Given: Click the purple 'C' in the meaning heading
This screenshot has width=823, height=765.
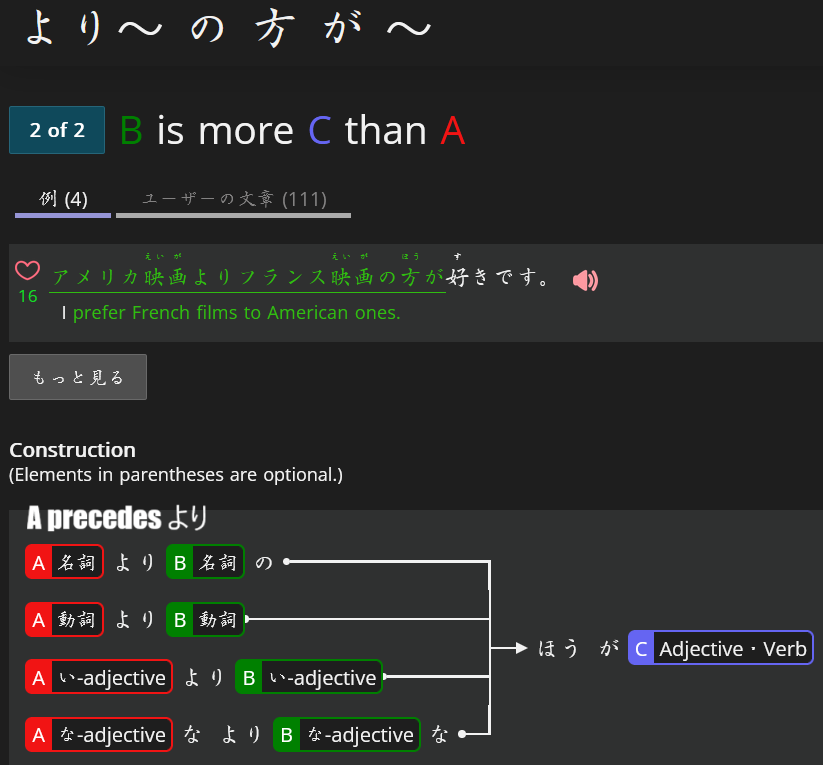Looking at the screenshot, I should [320, 131].
